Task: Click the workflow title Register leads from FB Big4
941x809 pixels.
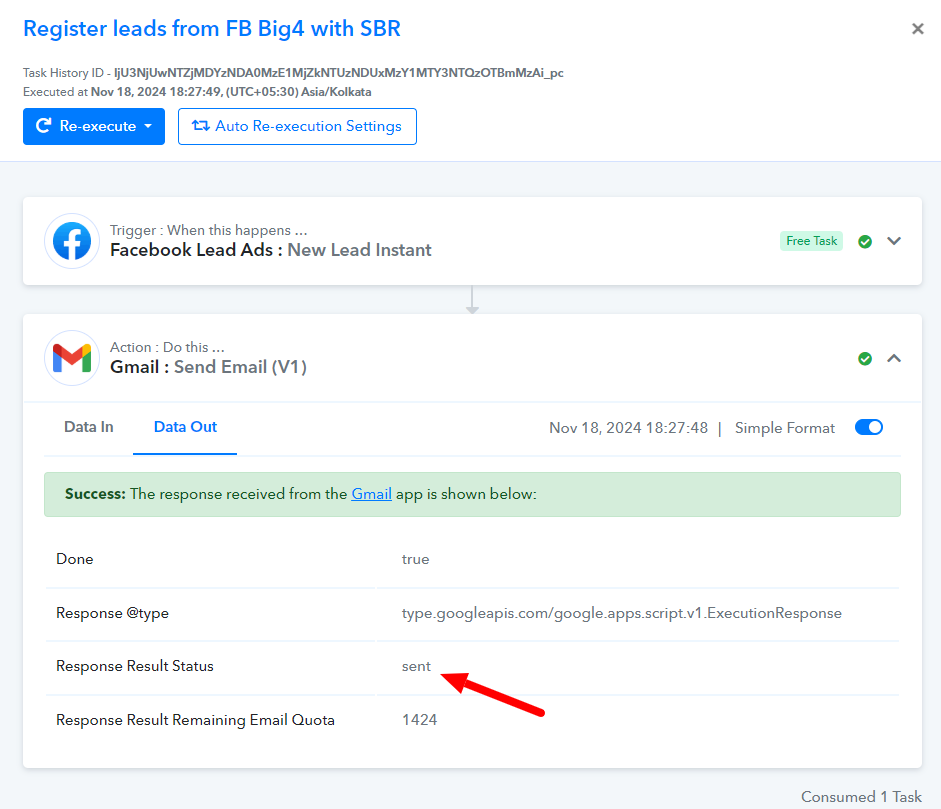Action: click(212, 28)
